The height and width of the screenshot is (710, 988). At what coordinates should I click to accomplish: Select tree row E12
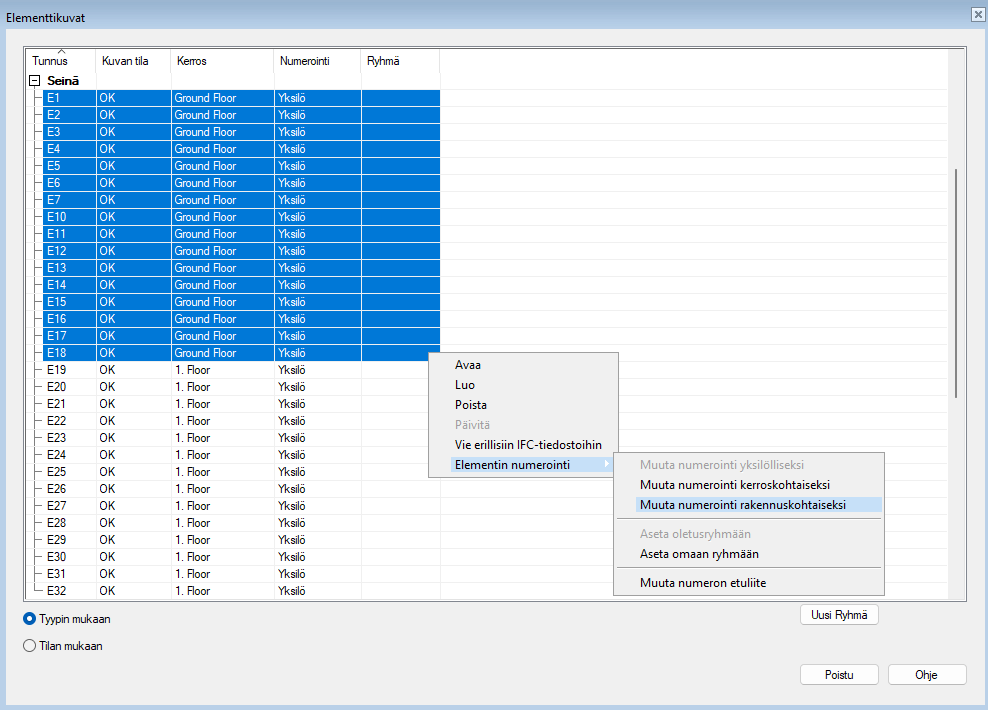click(x=242, y=251)
